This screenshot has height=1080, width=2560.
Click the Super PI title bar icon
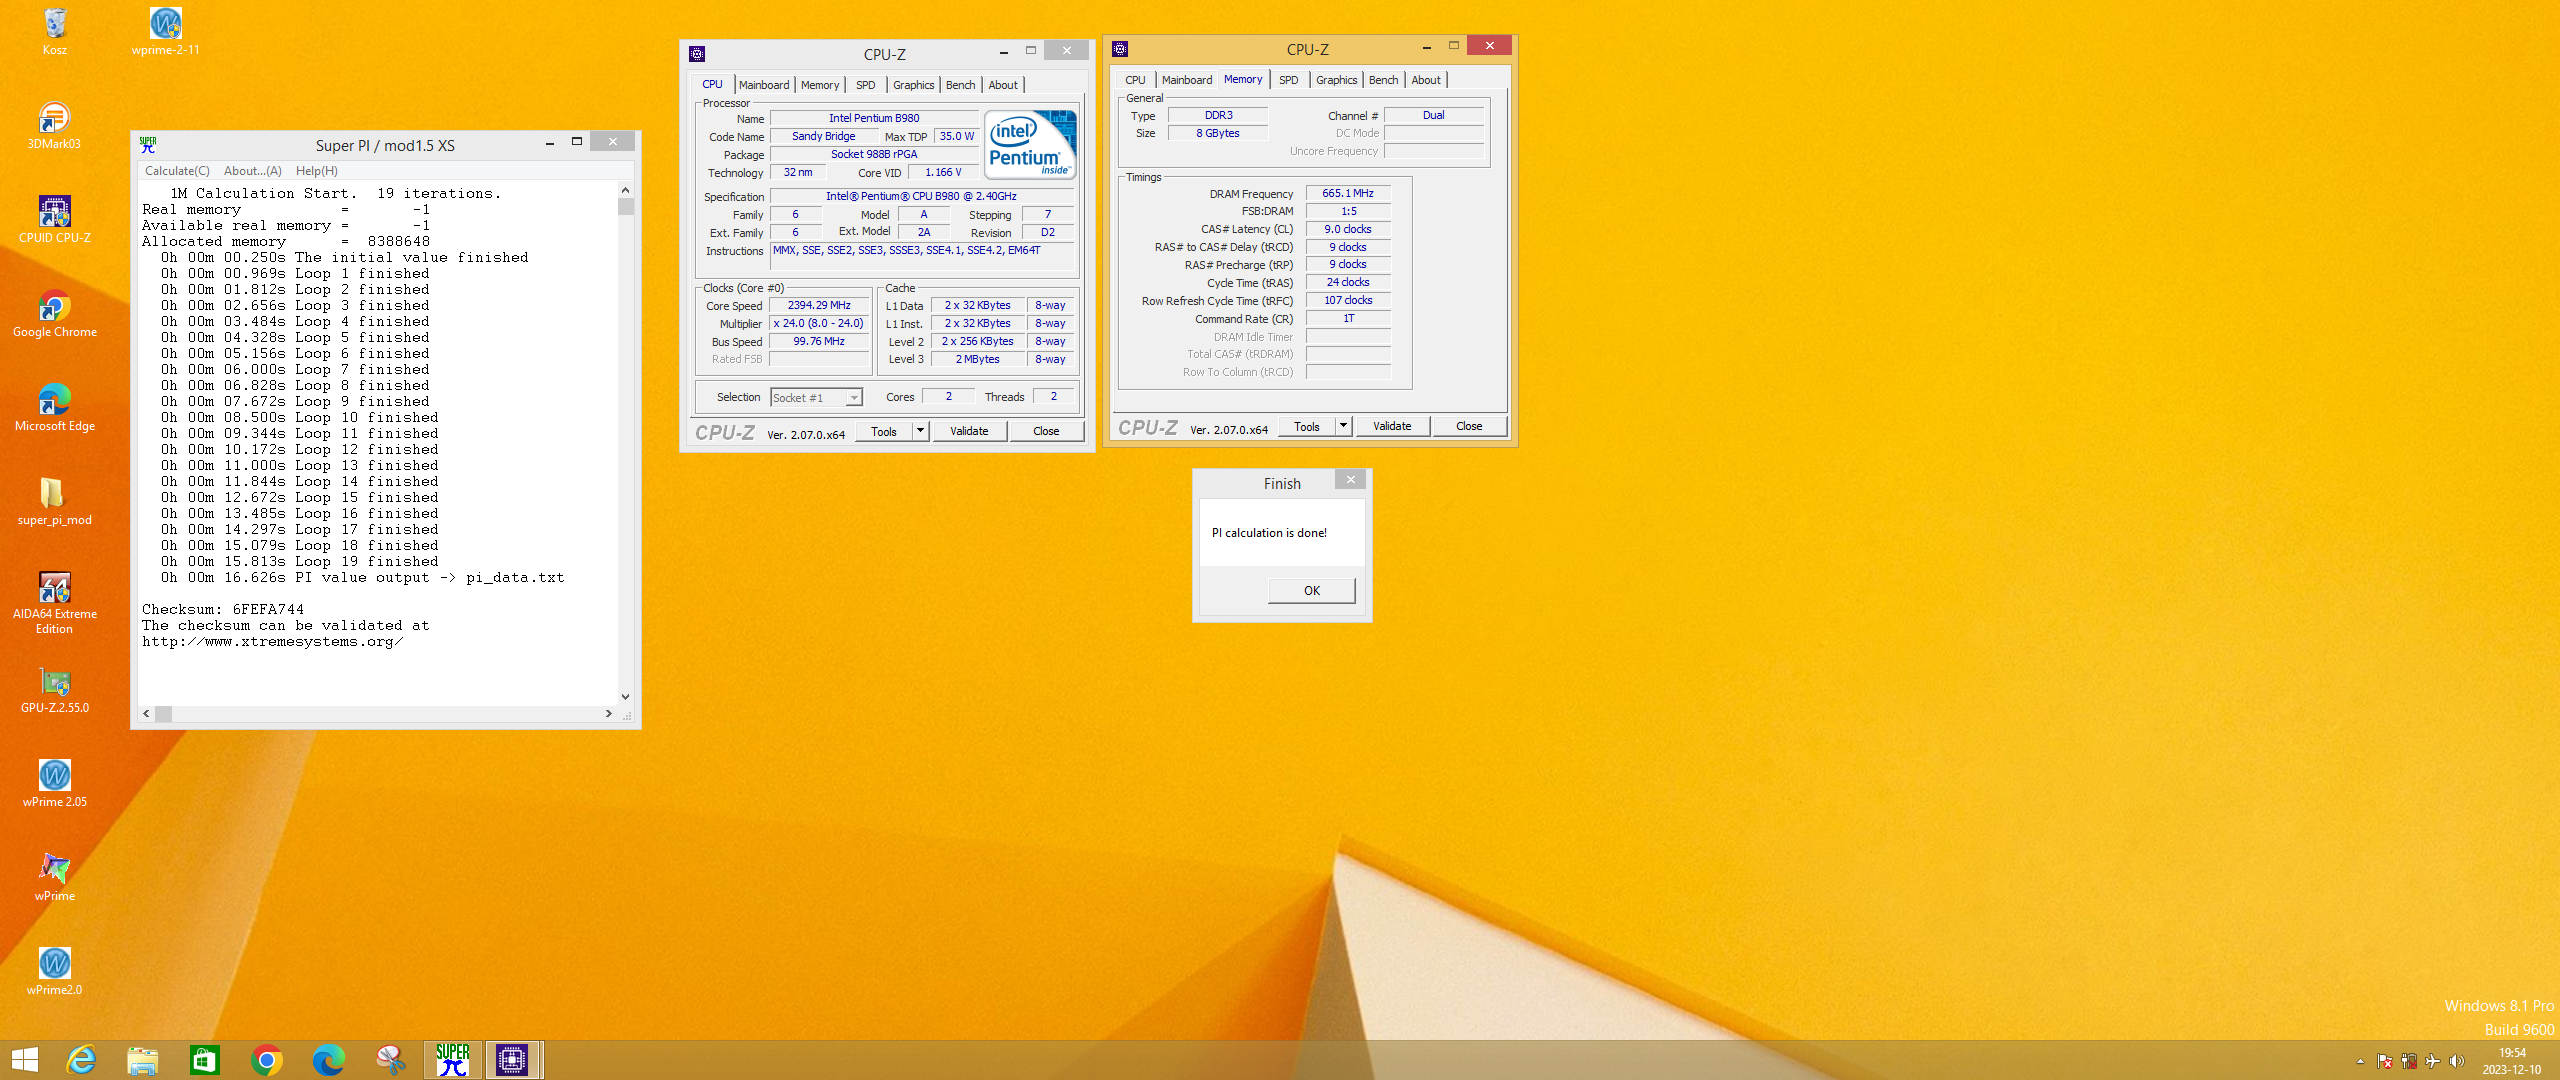pos(148,145)
